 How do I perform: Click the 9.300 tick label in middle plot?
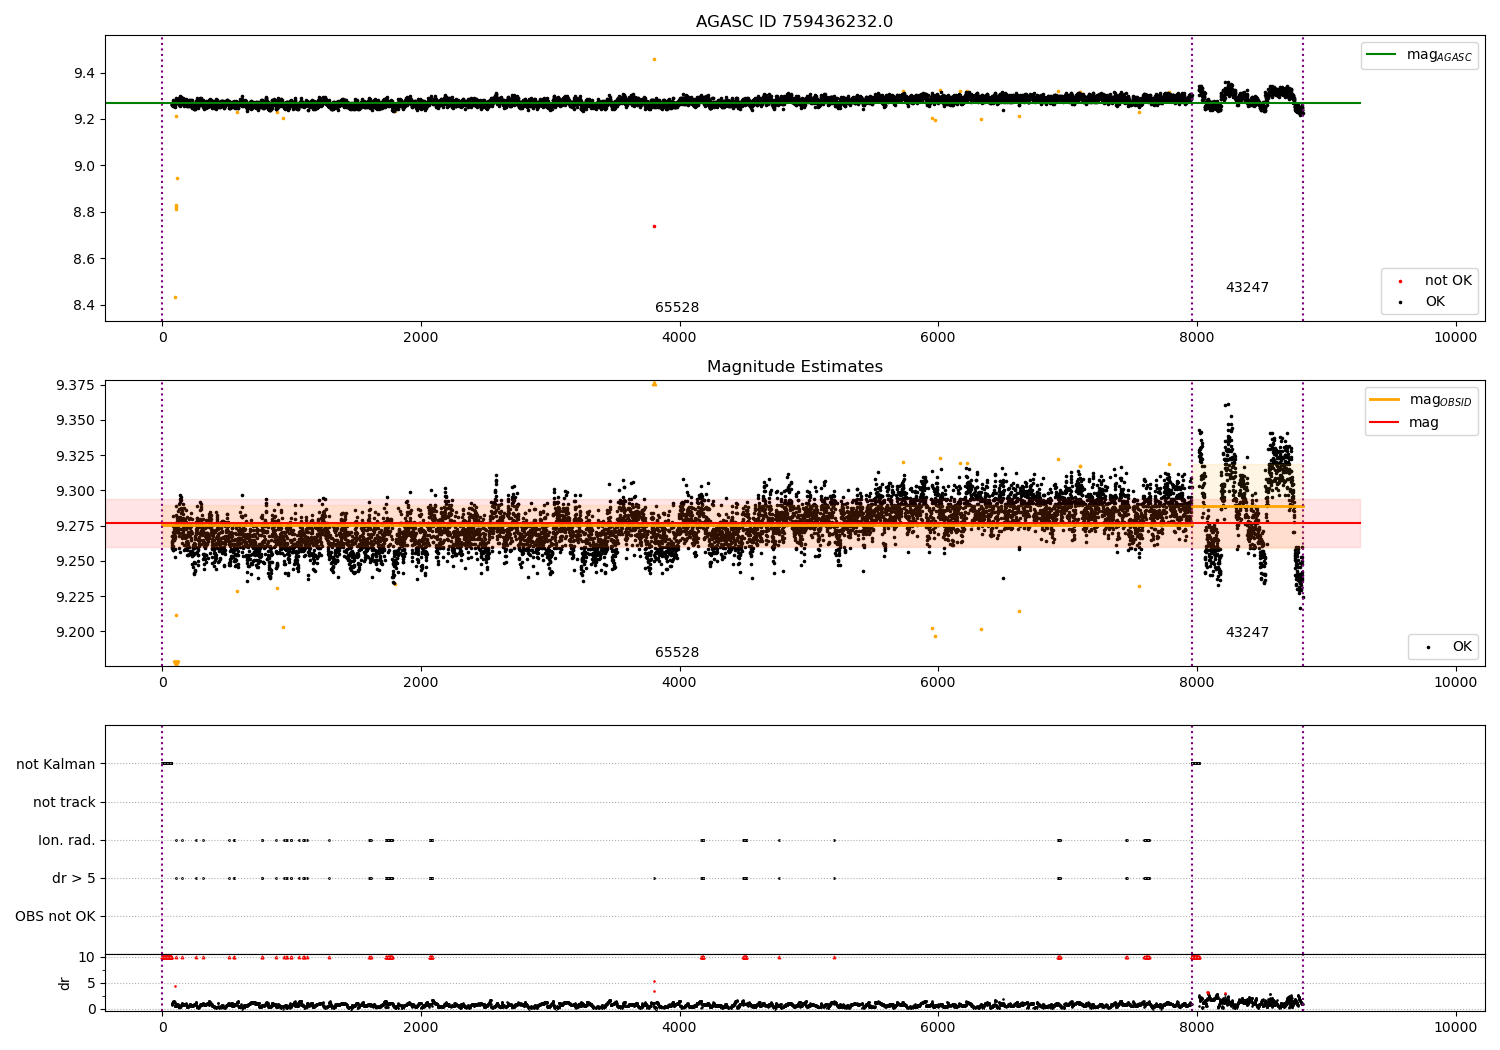75,491
